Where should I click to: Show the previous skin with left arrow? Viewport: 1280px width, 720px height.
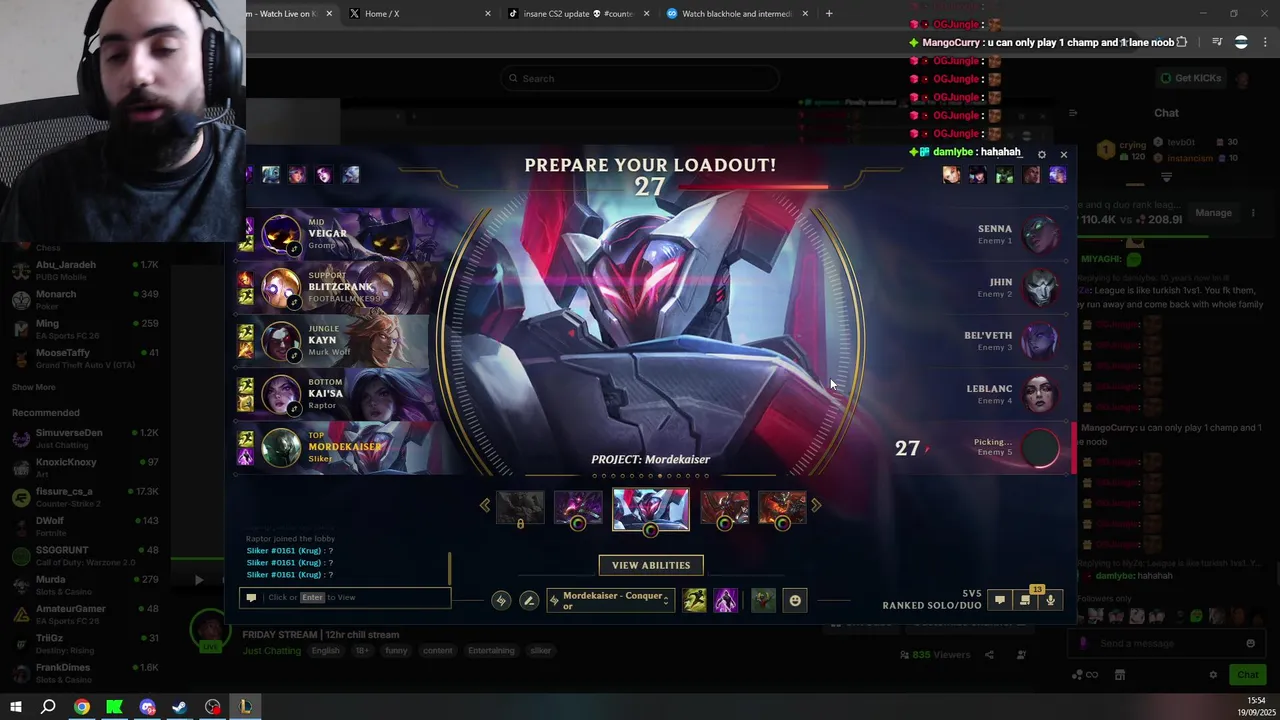[x=485, y=506]
